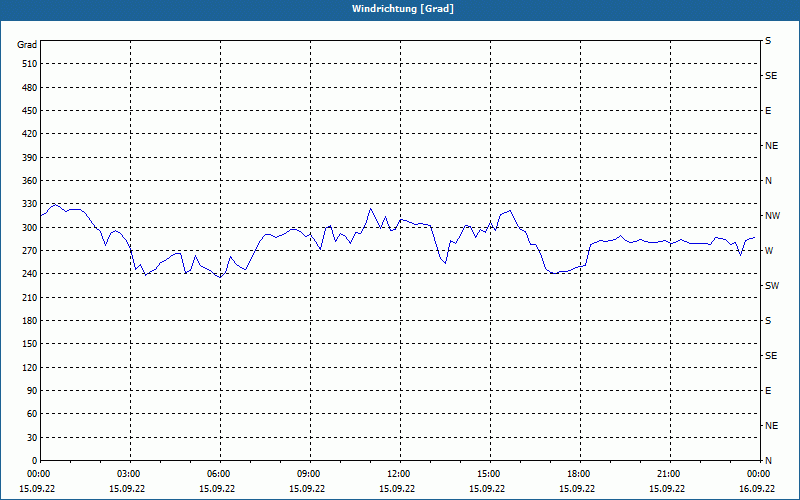
Task: Click the 480 y-axis value
Action: tap(29, 87)
